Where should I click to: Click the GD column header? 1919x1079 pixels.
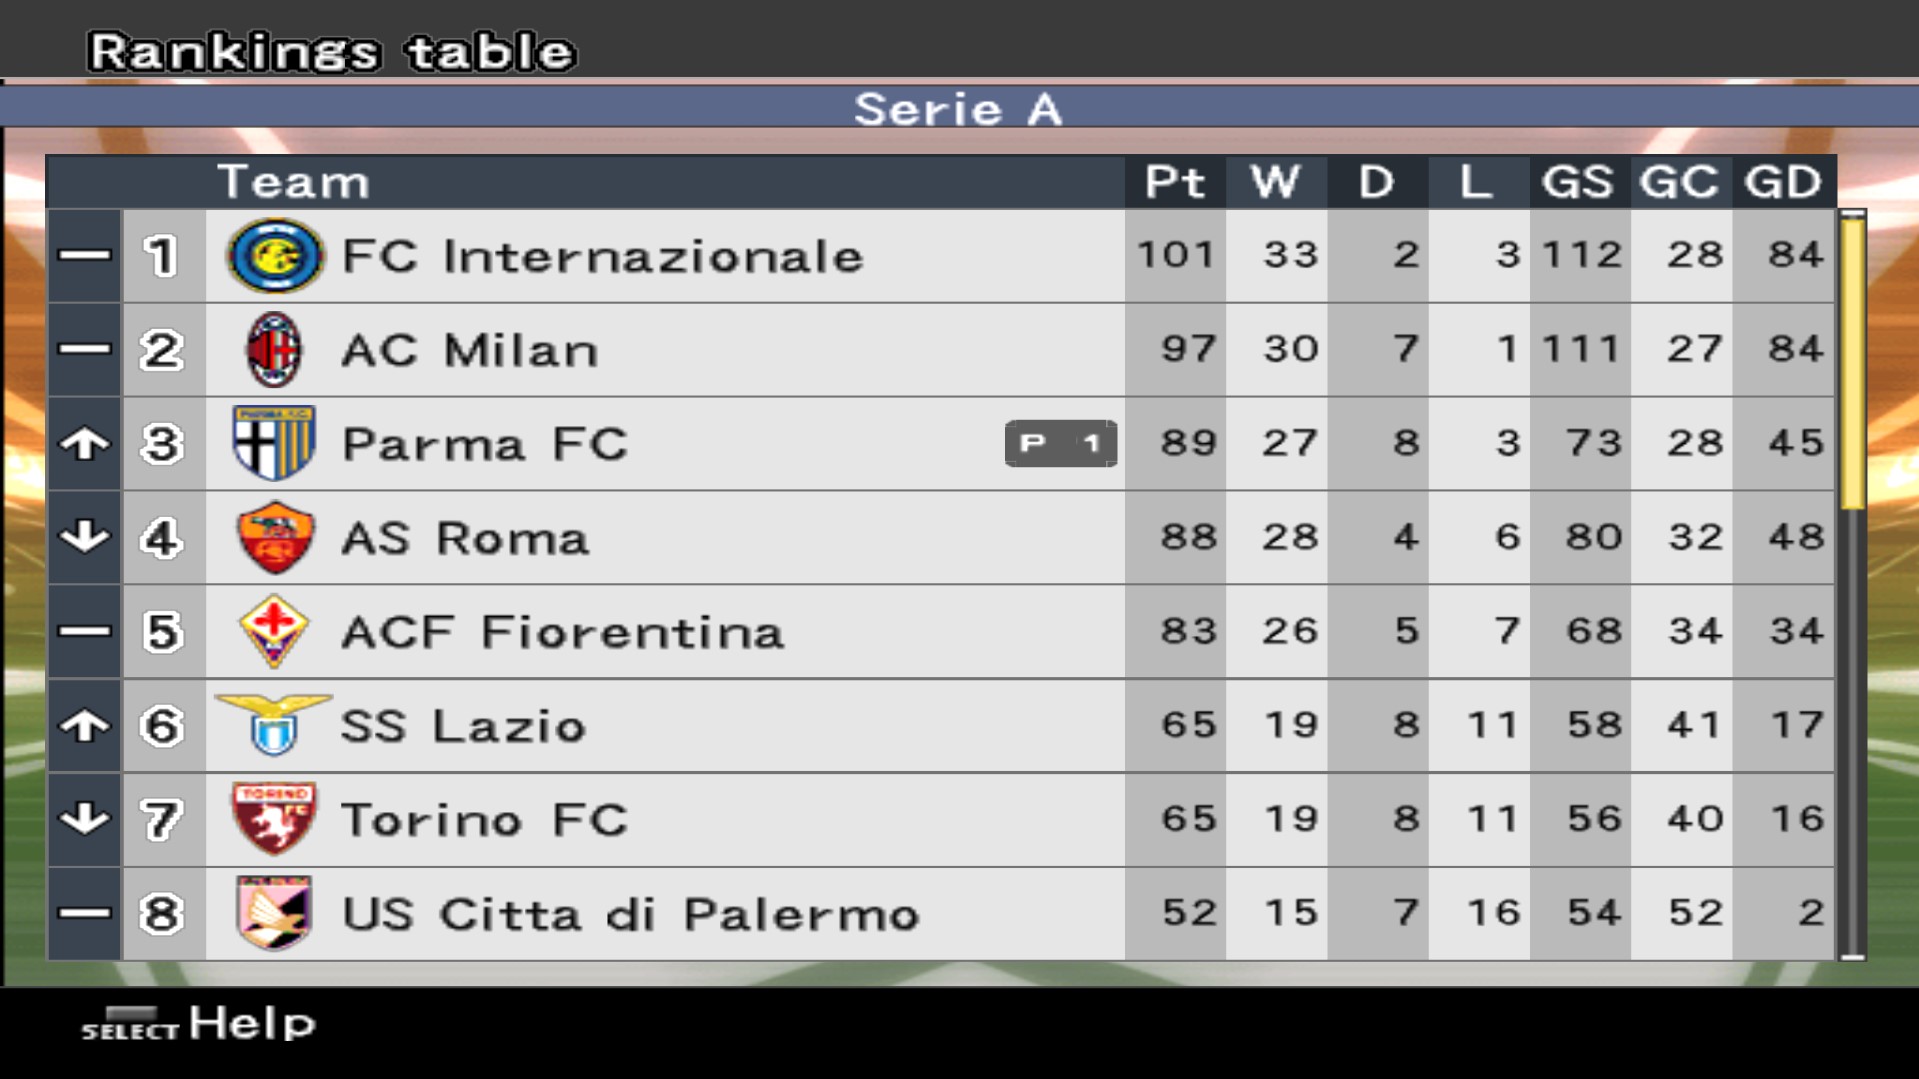1783,182
